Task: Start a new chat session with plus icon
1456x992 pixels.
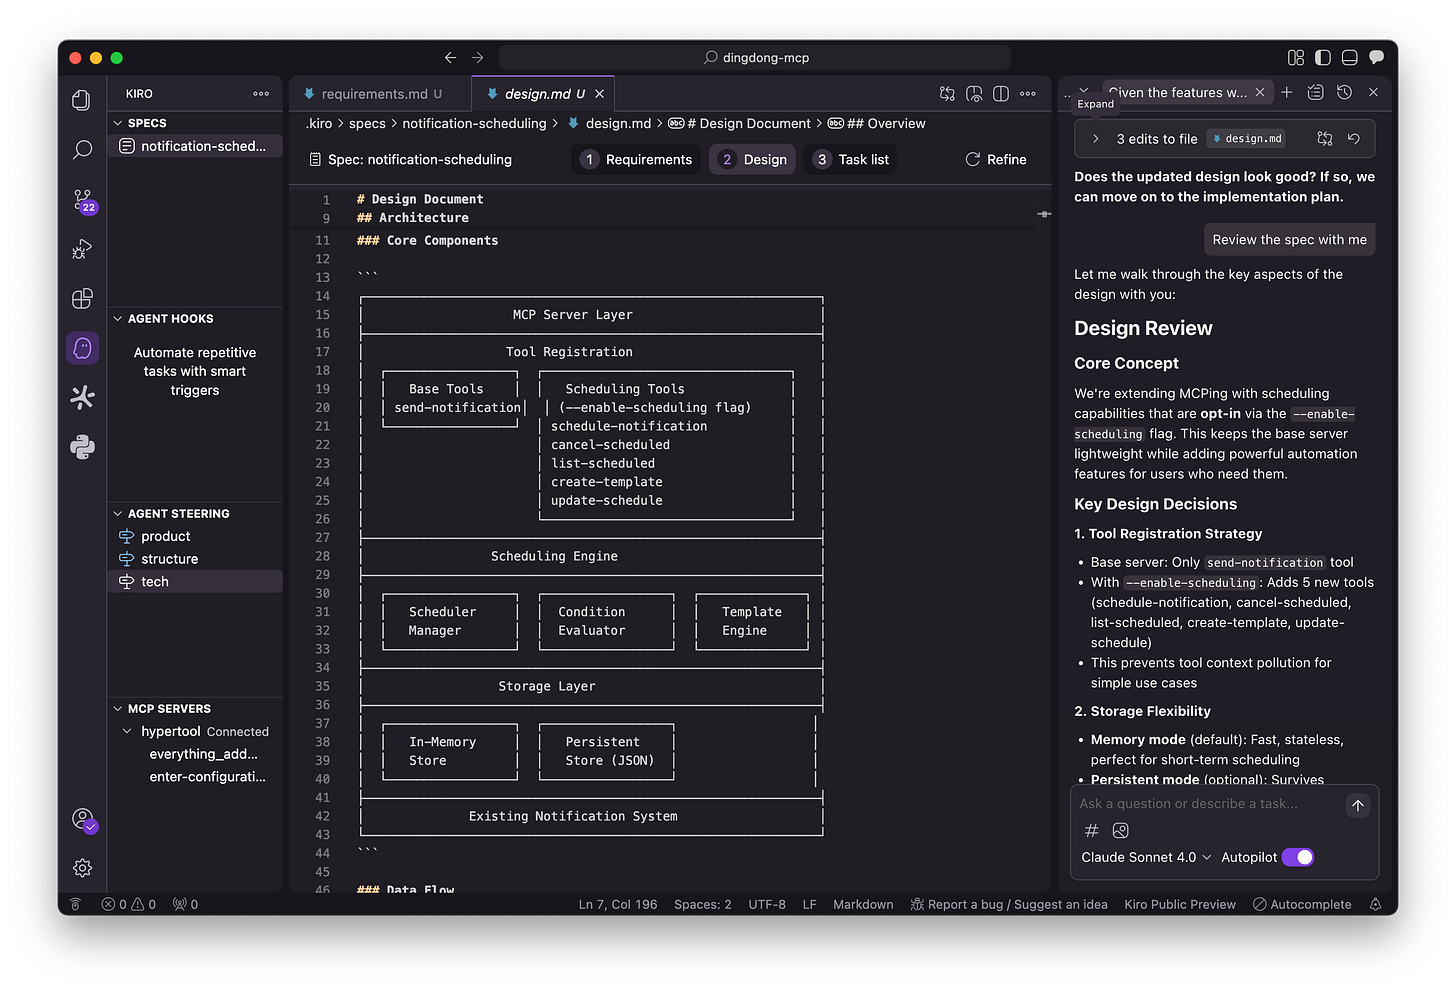Action: tap(1287, 92)
